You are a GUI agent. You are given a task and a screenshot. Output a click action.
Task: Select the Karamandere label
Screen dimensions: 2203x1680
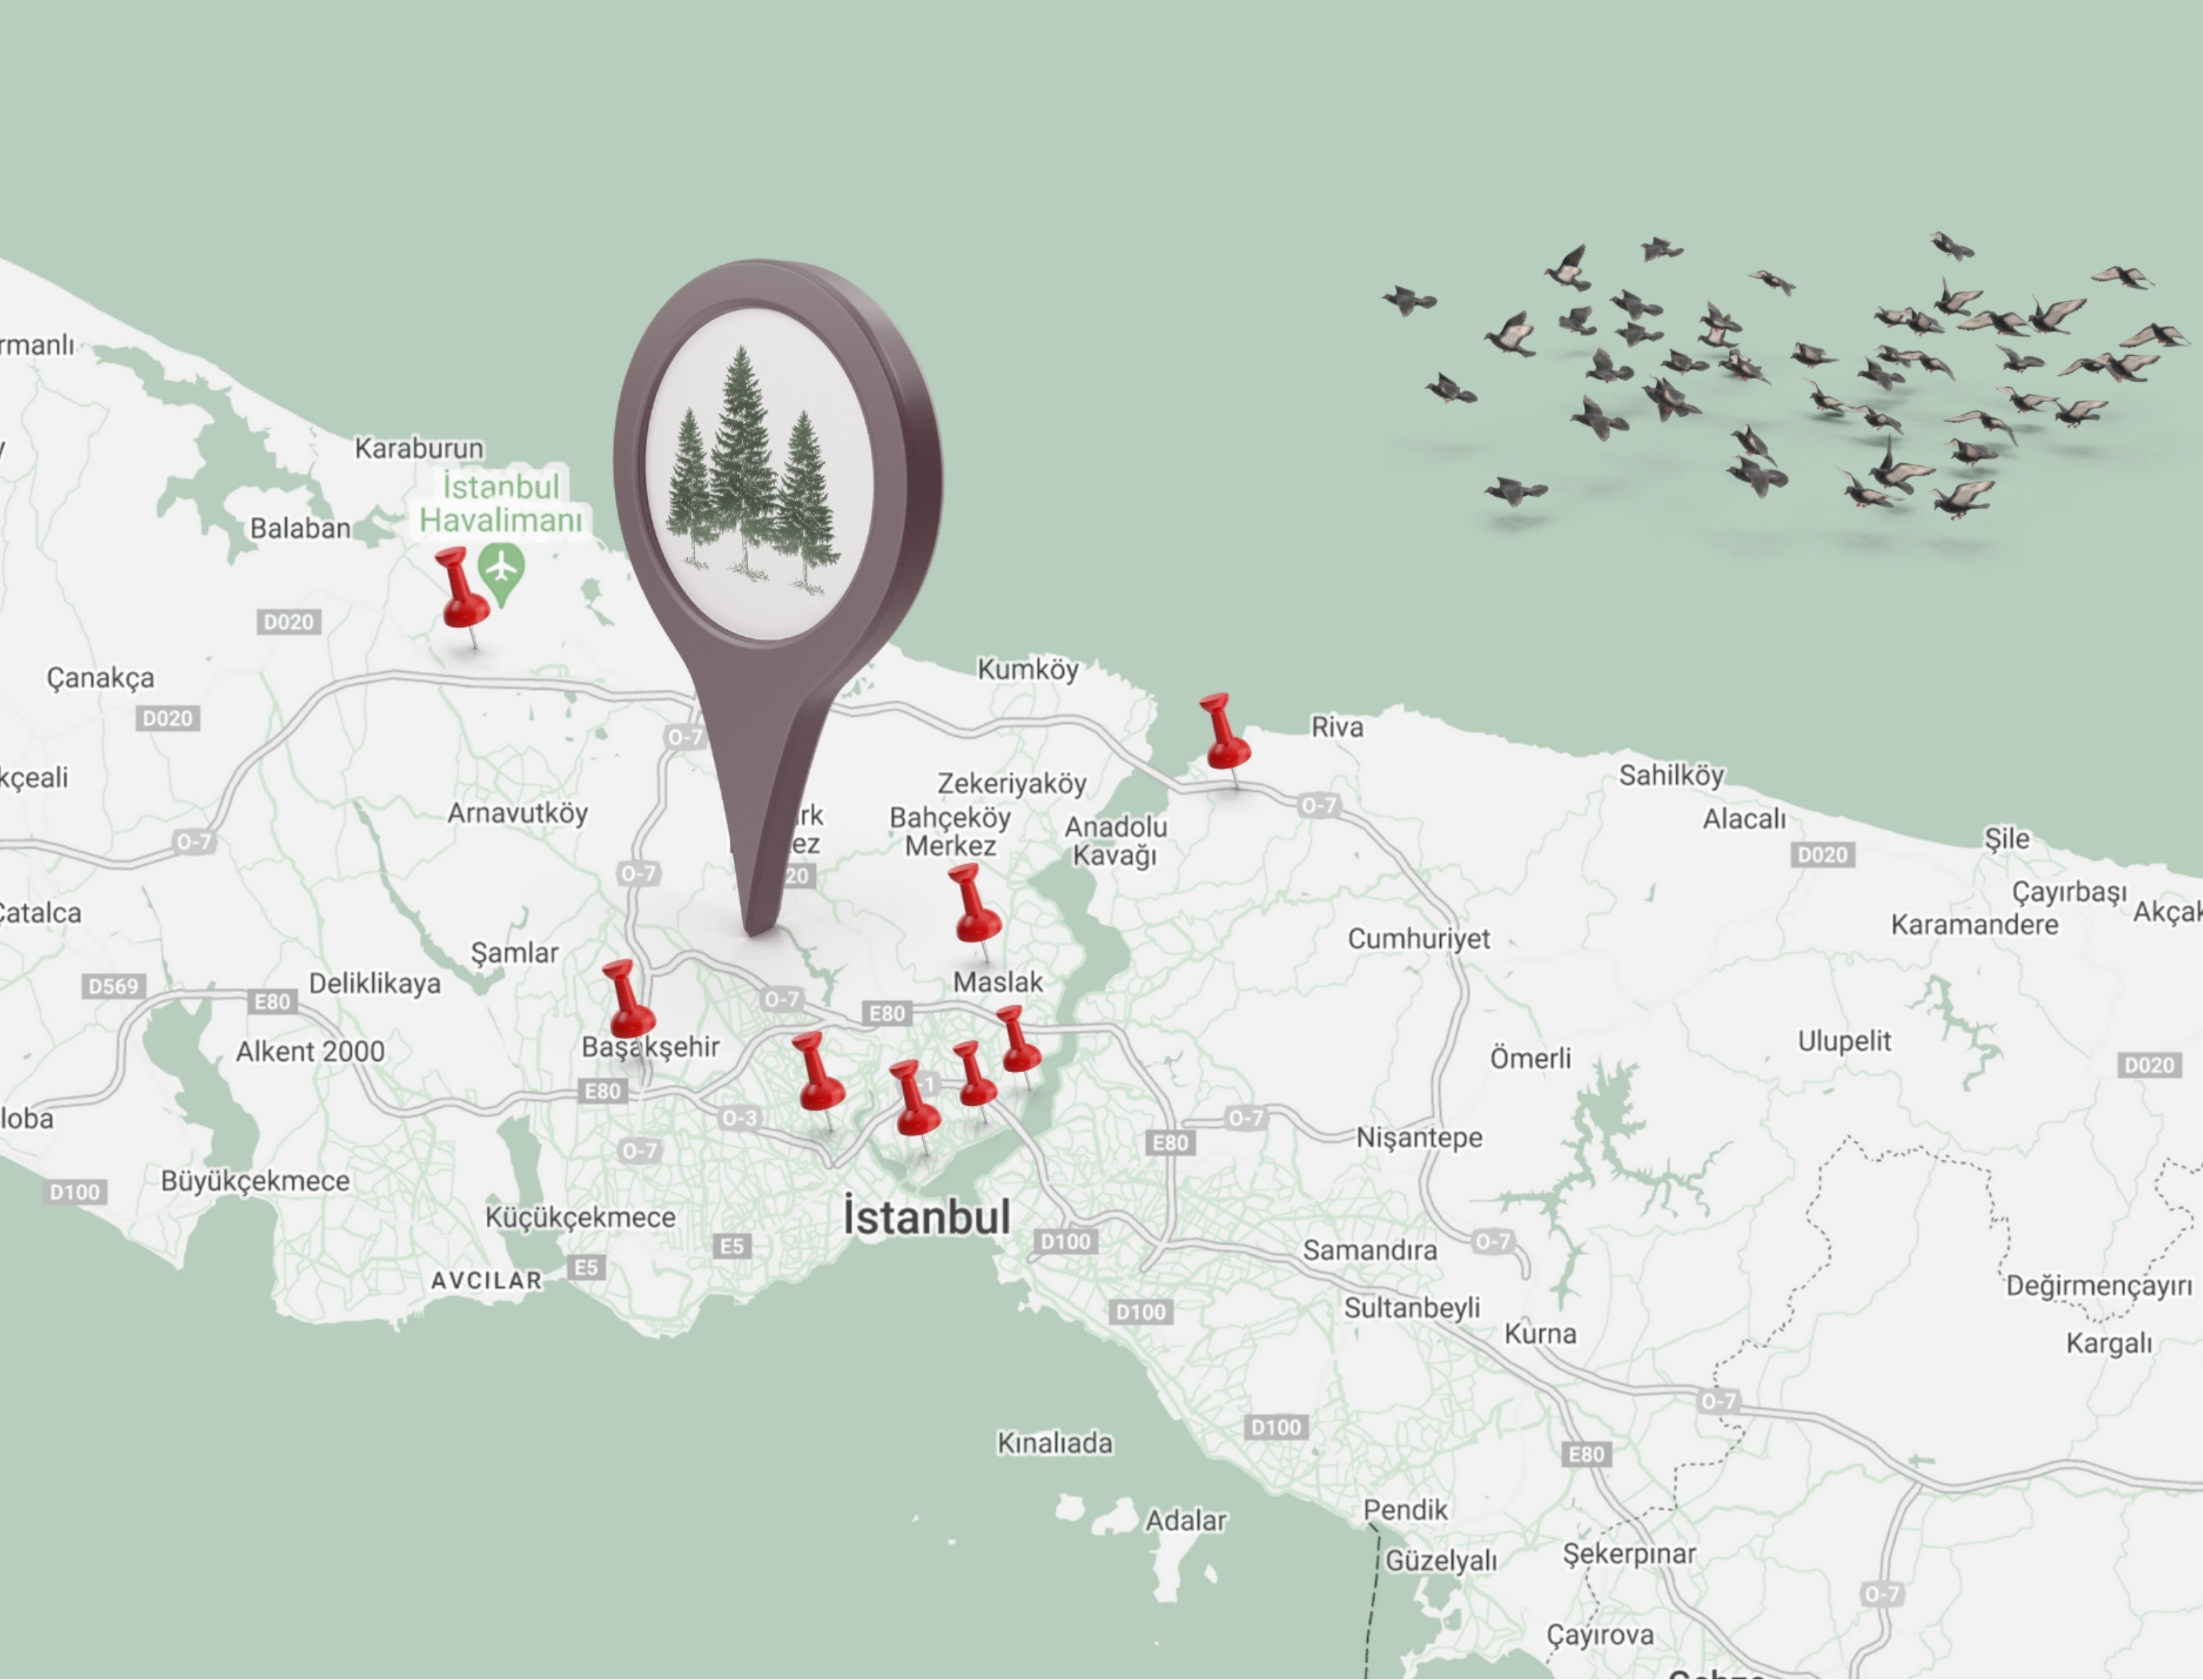(1974, 924)
